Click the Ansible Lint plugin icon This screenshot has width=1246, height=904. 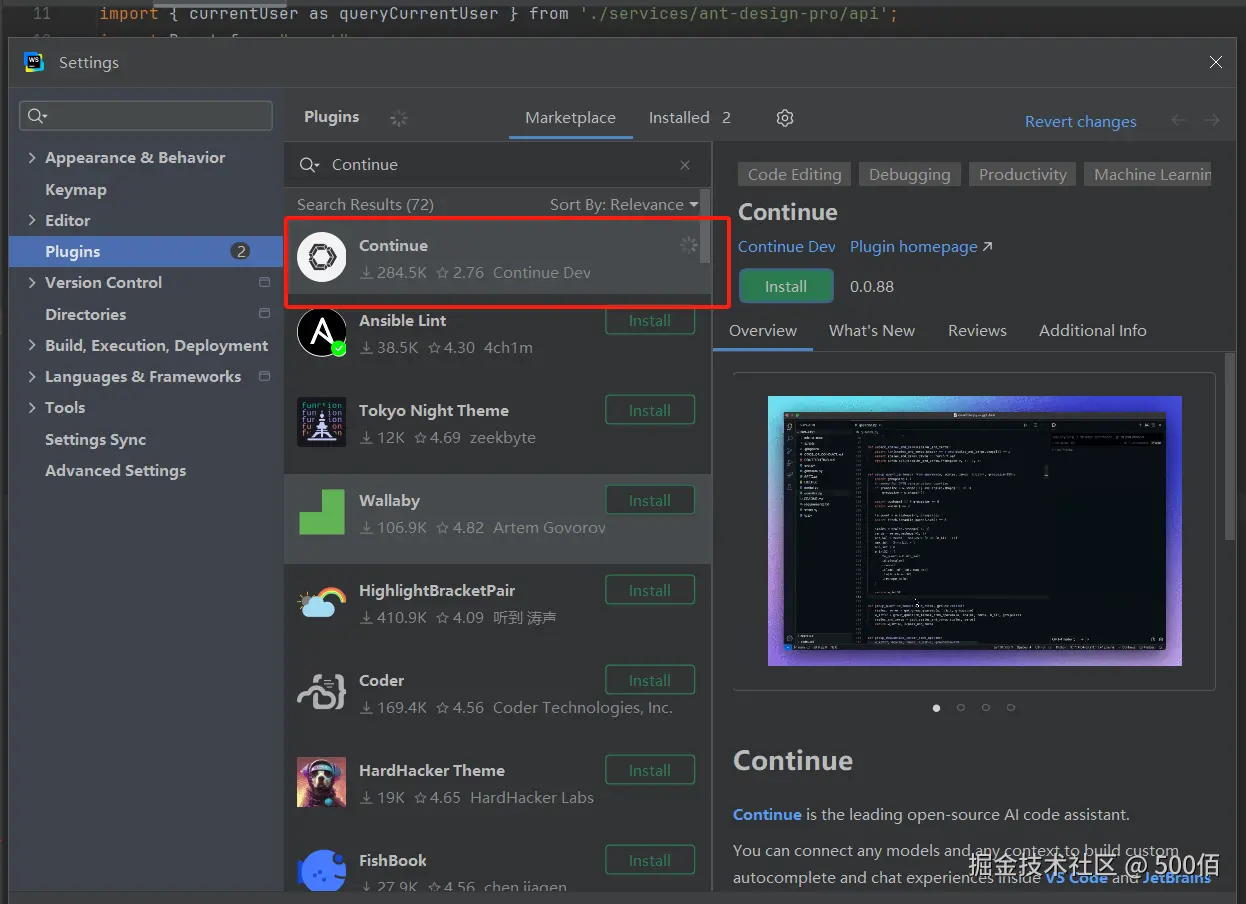pos(322,333)
